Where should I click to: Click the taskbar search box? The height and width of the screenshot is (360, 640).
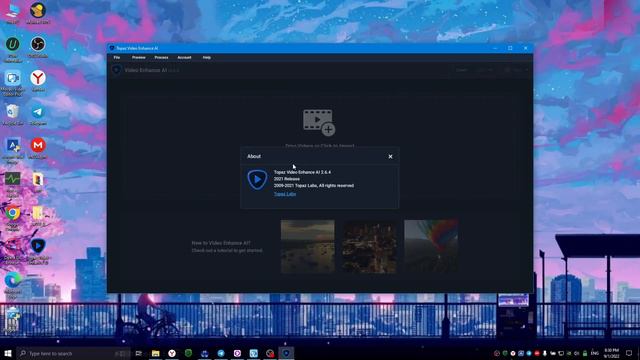[73, 353]
